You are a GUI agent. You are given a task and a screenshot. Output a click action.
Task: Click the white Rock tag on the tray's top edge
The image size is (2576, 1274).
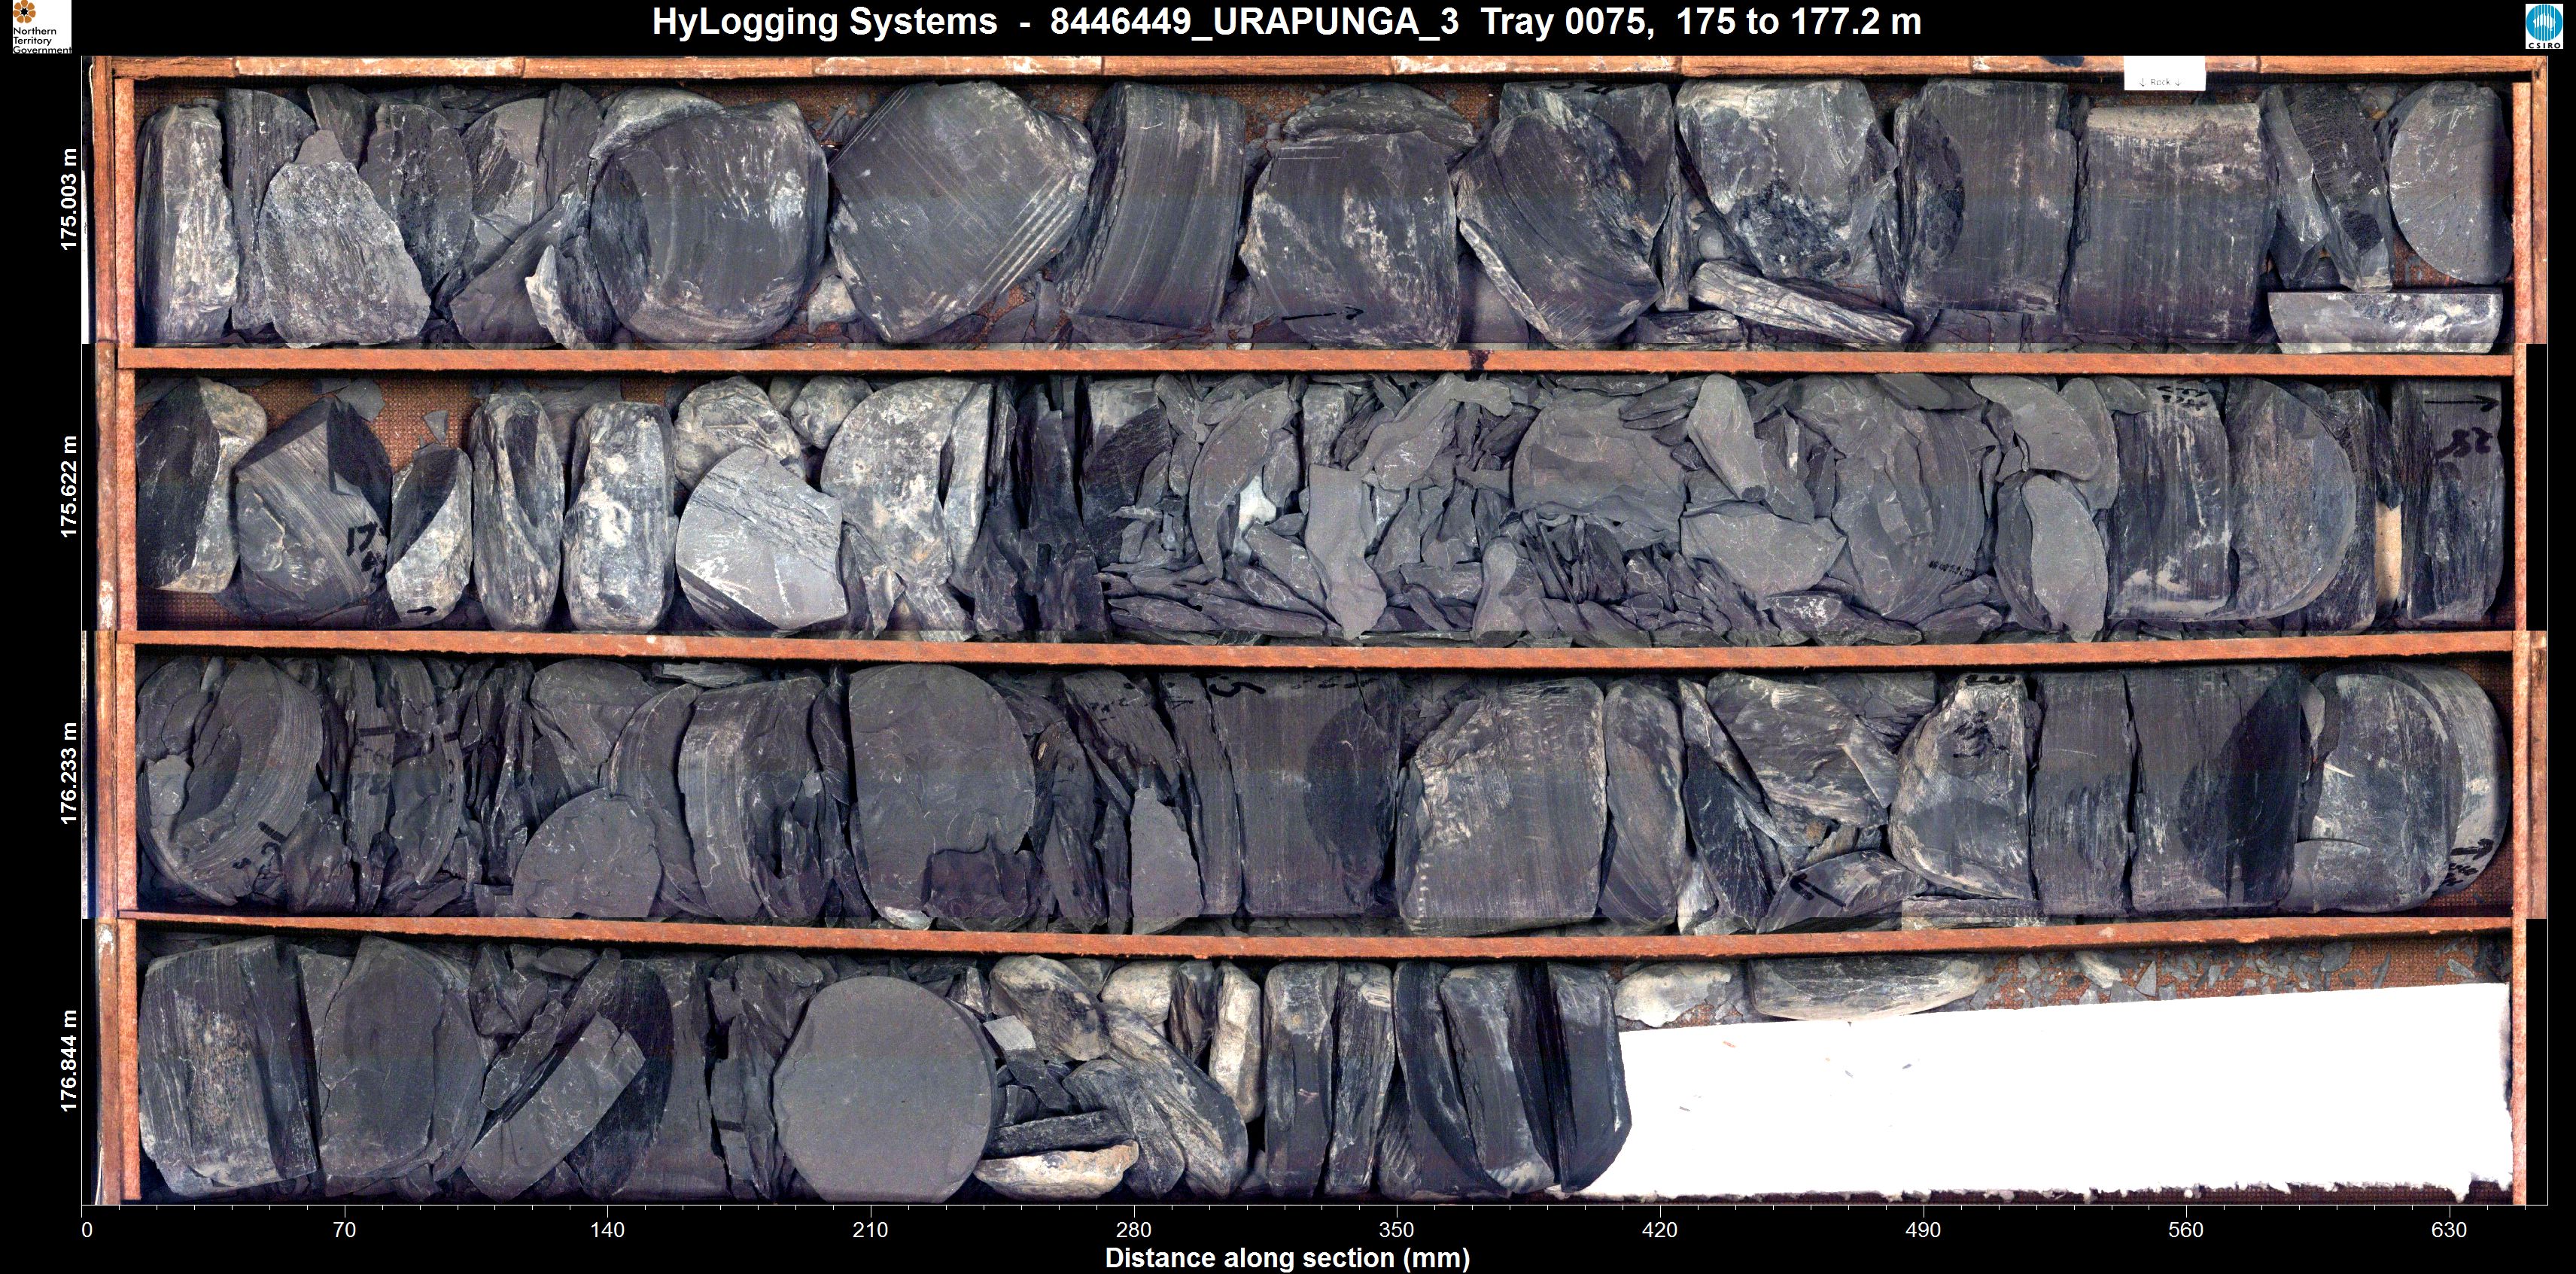[x=2164, y=75]
